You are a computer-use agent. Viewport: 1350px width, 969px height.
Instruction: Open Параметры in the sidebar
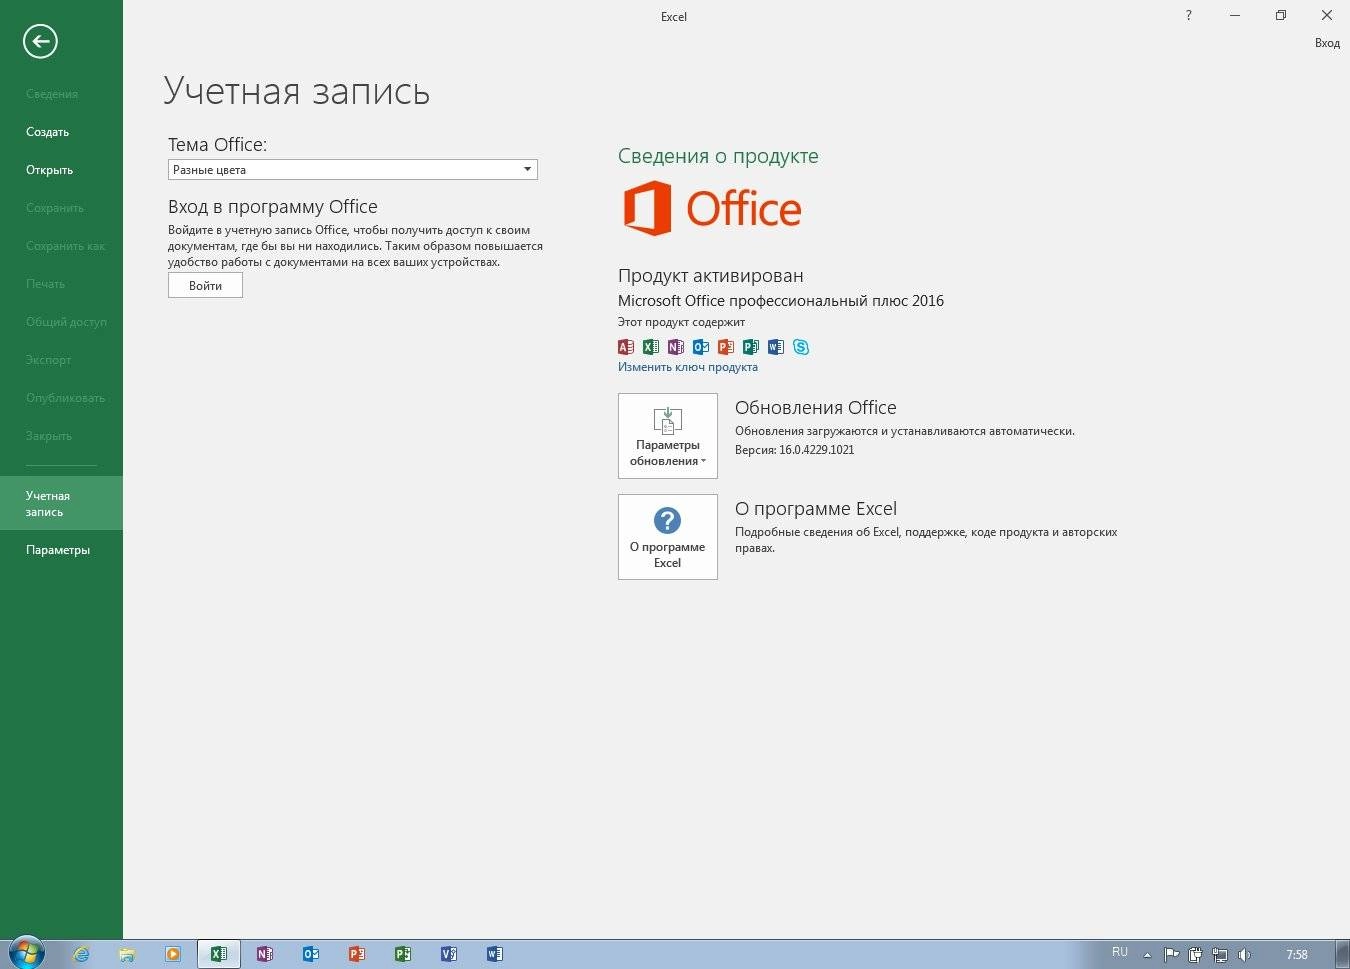click(58, 550)
